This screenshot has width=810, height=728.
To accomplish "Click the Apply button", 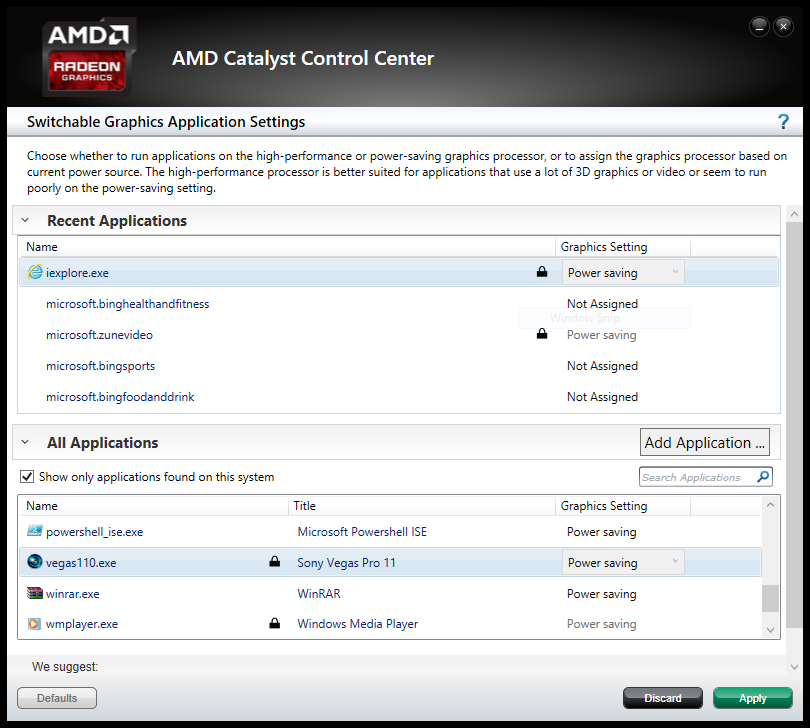I will point(752,698).
